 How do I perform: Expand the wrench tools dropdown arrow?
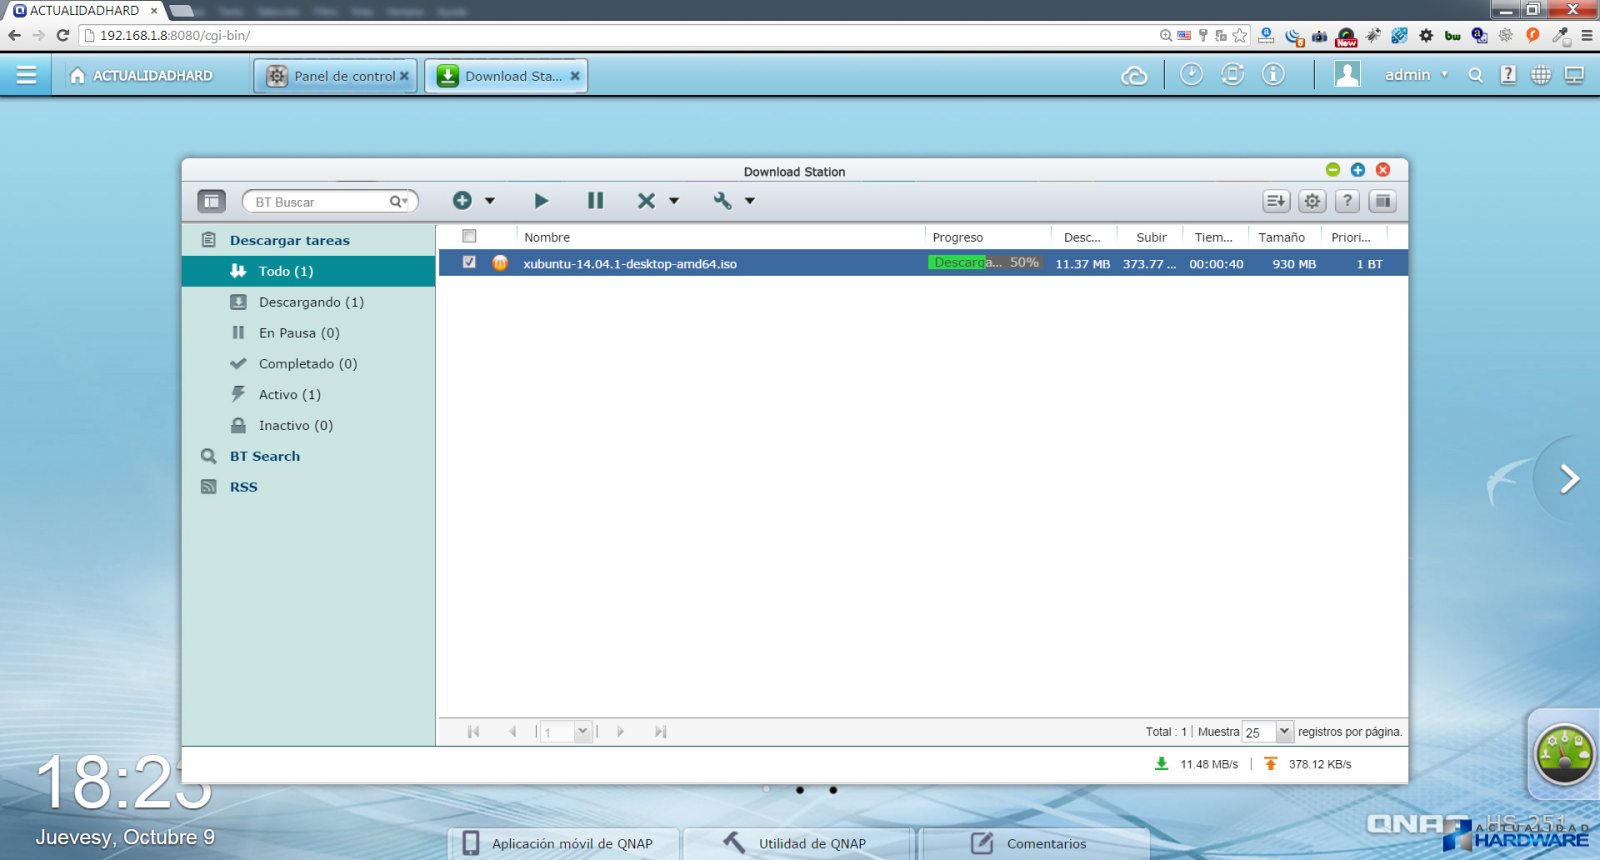point(750,201)
